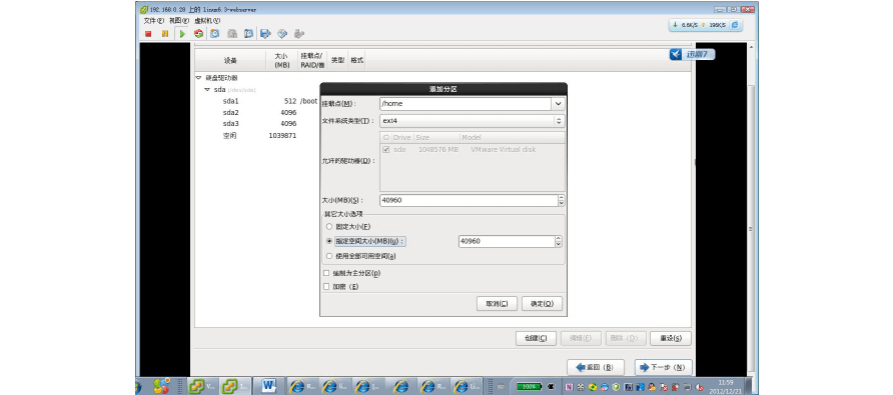Click the OneNote tray icon
Screen dimensions: 893x395
pos(569,387)
